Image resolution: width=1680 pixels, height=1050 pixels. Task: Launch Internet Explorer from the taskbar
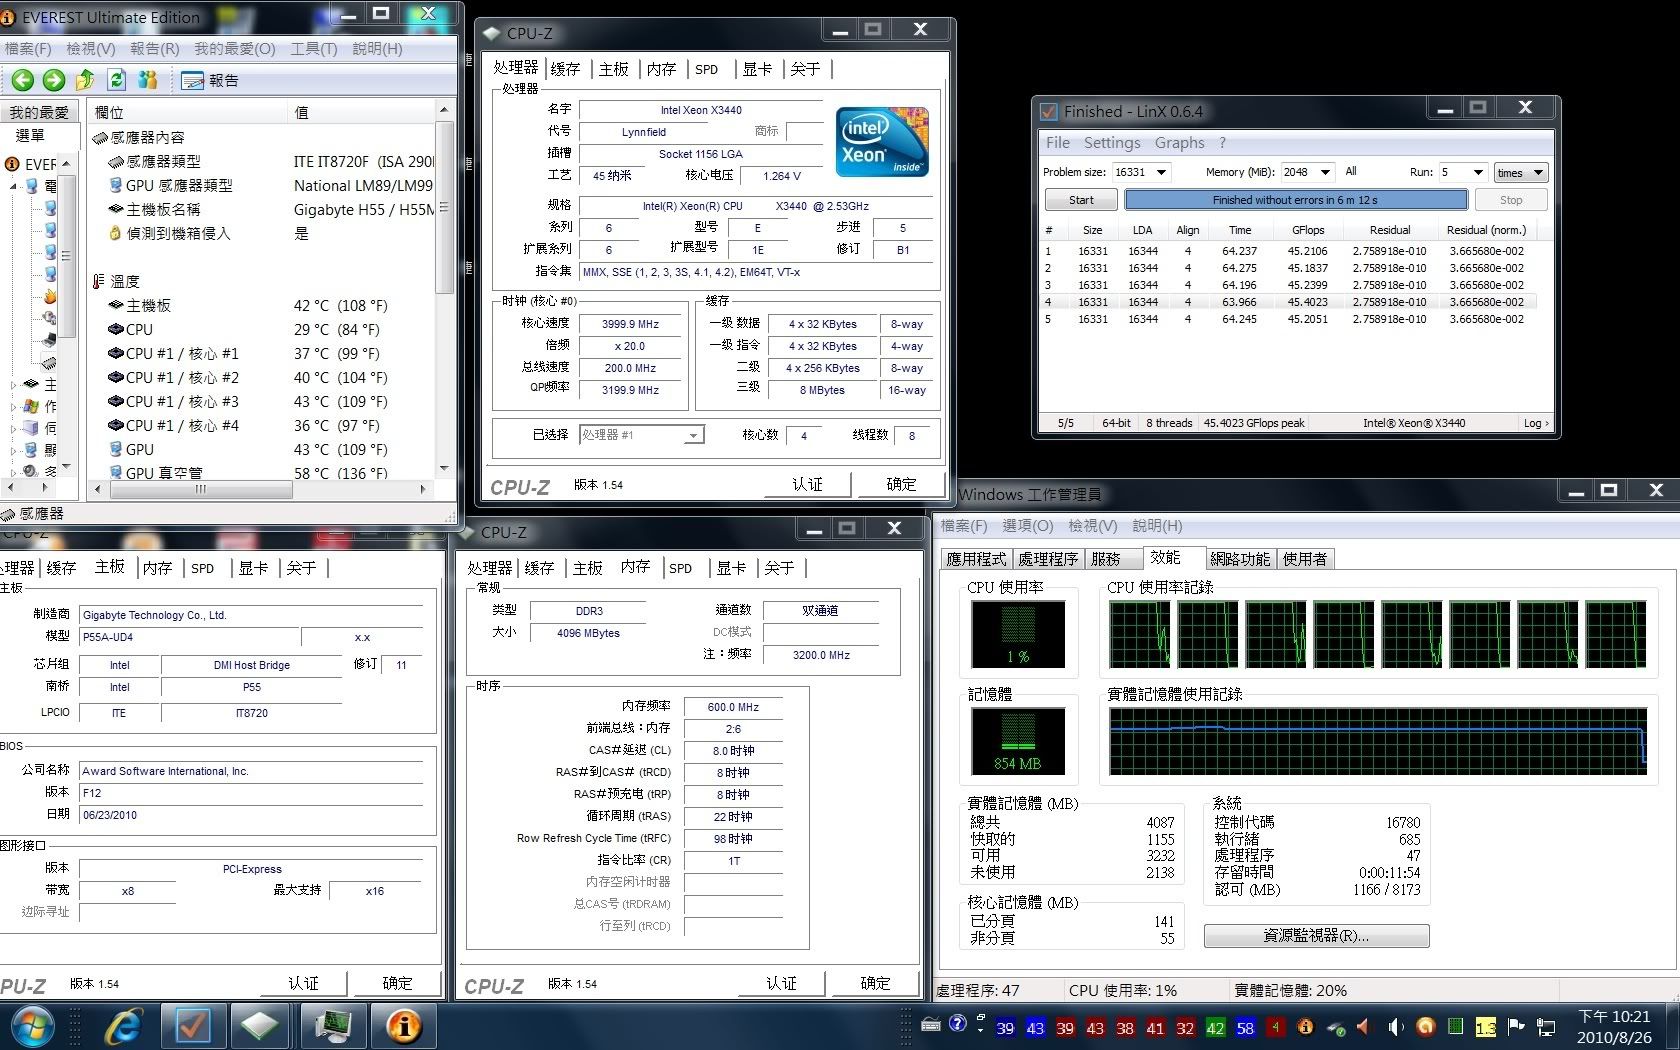coord(123,1026)
